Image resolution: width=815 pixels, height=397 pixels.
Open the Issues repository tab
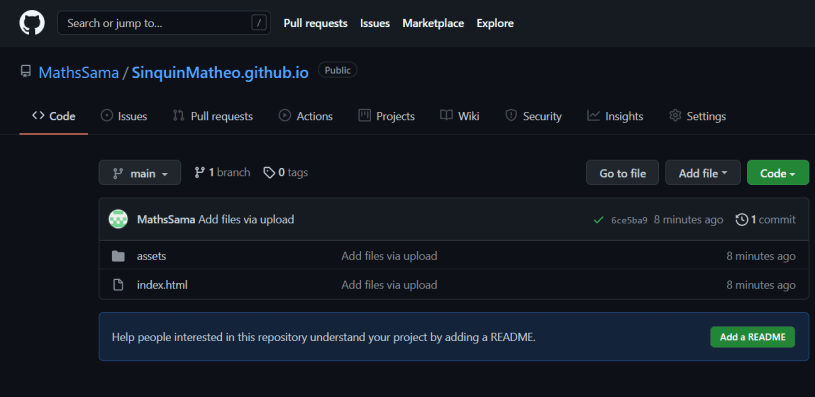click(x=124, y=116)
